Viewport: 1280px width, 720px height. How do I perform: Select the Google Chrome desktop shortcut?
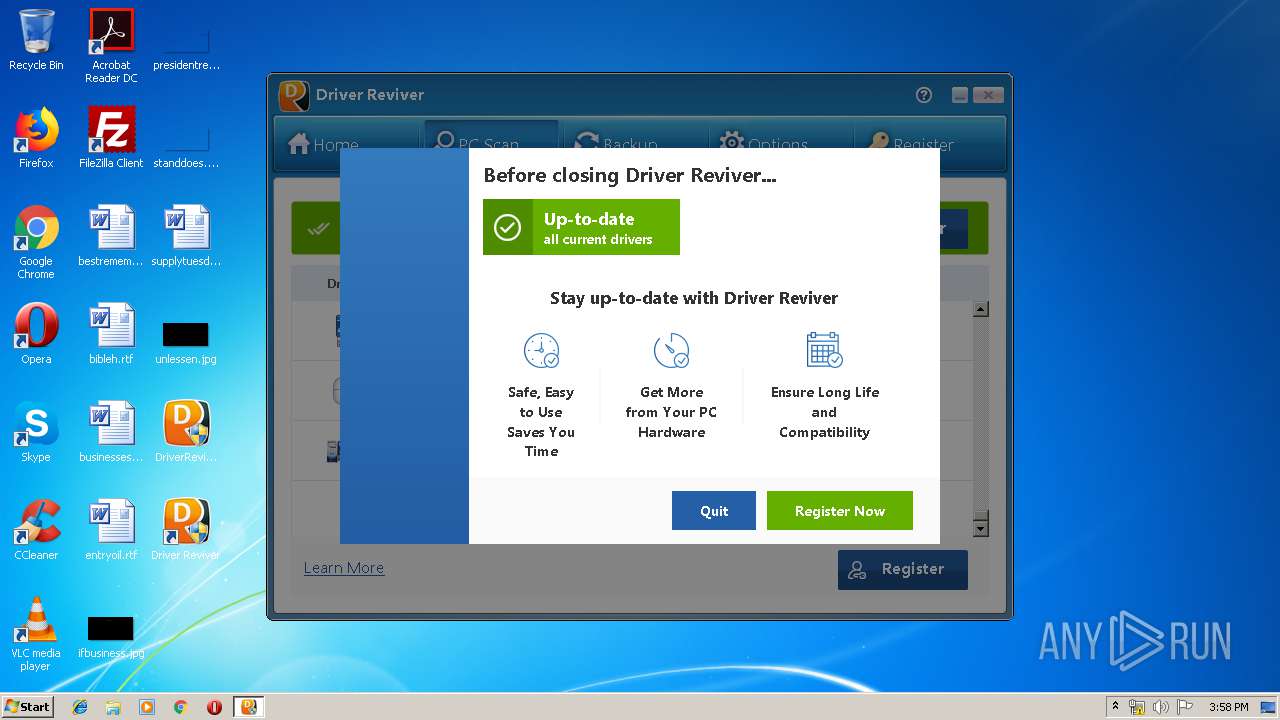(x=36, y=243)
